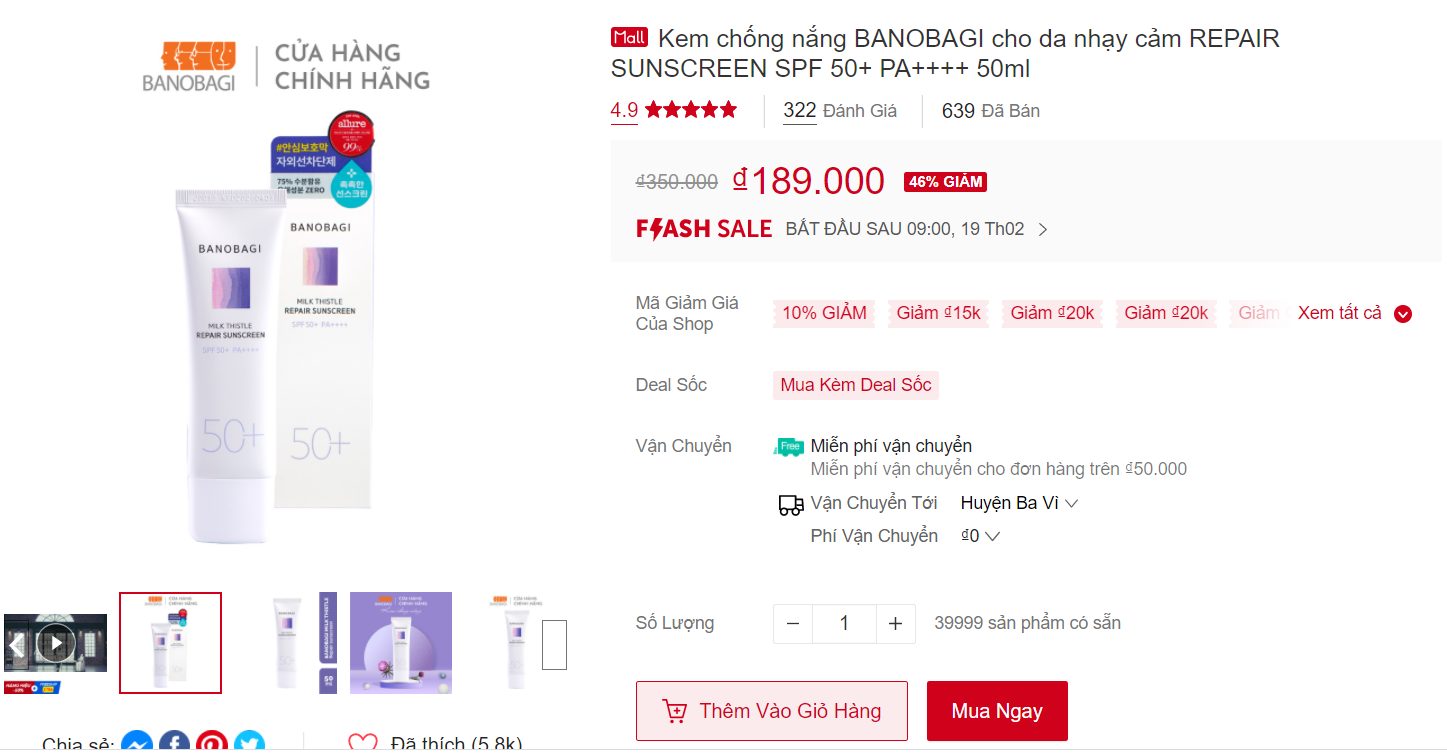
Task: Select the purple podium product thumbnail
Action: pyautogui.click(x=400, y=642)
